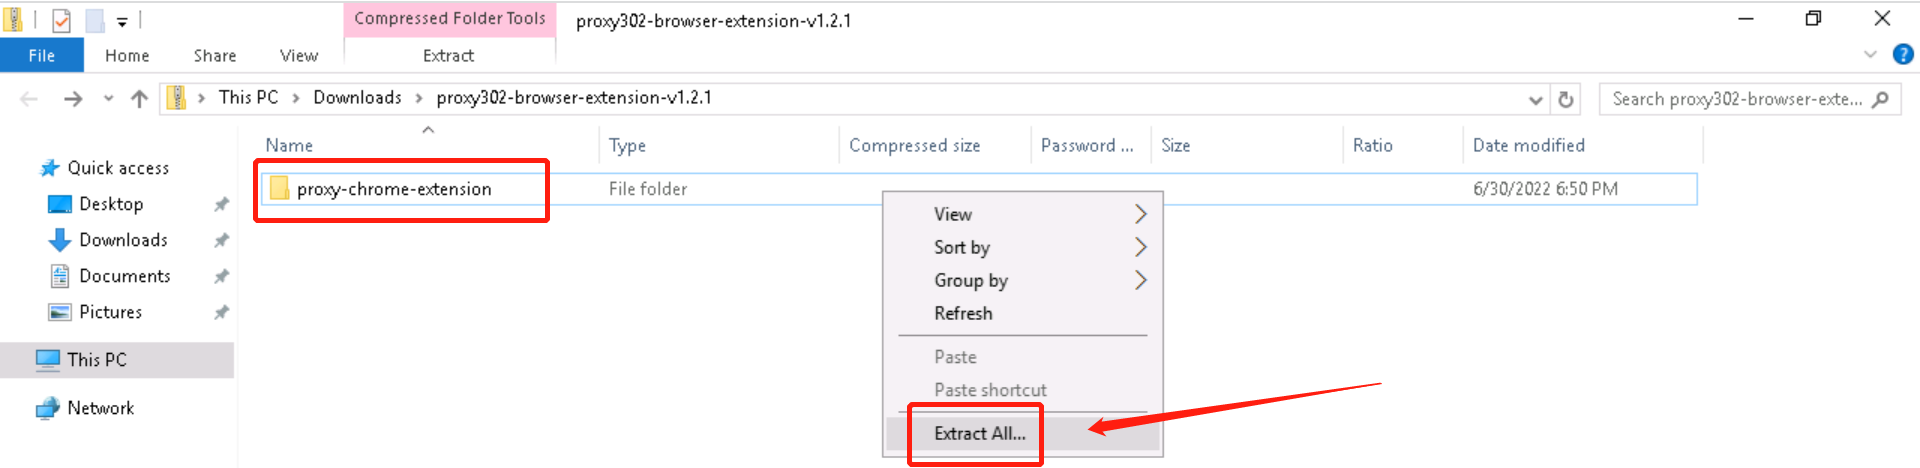This screenshot has width=1920, height=468.
Task: Open recent locations dropdown arrow
Action: 108,98
